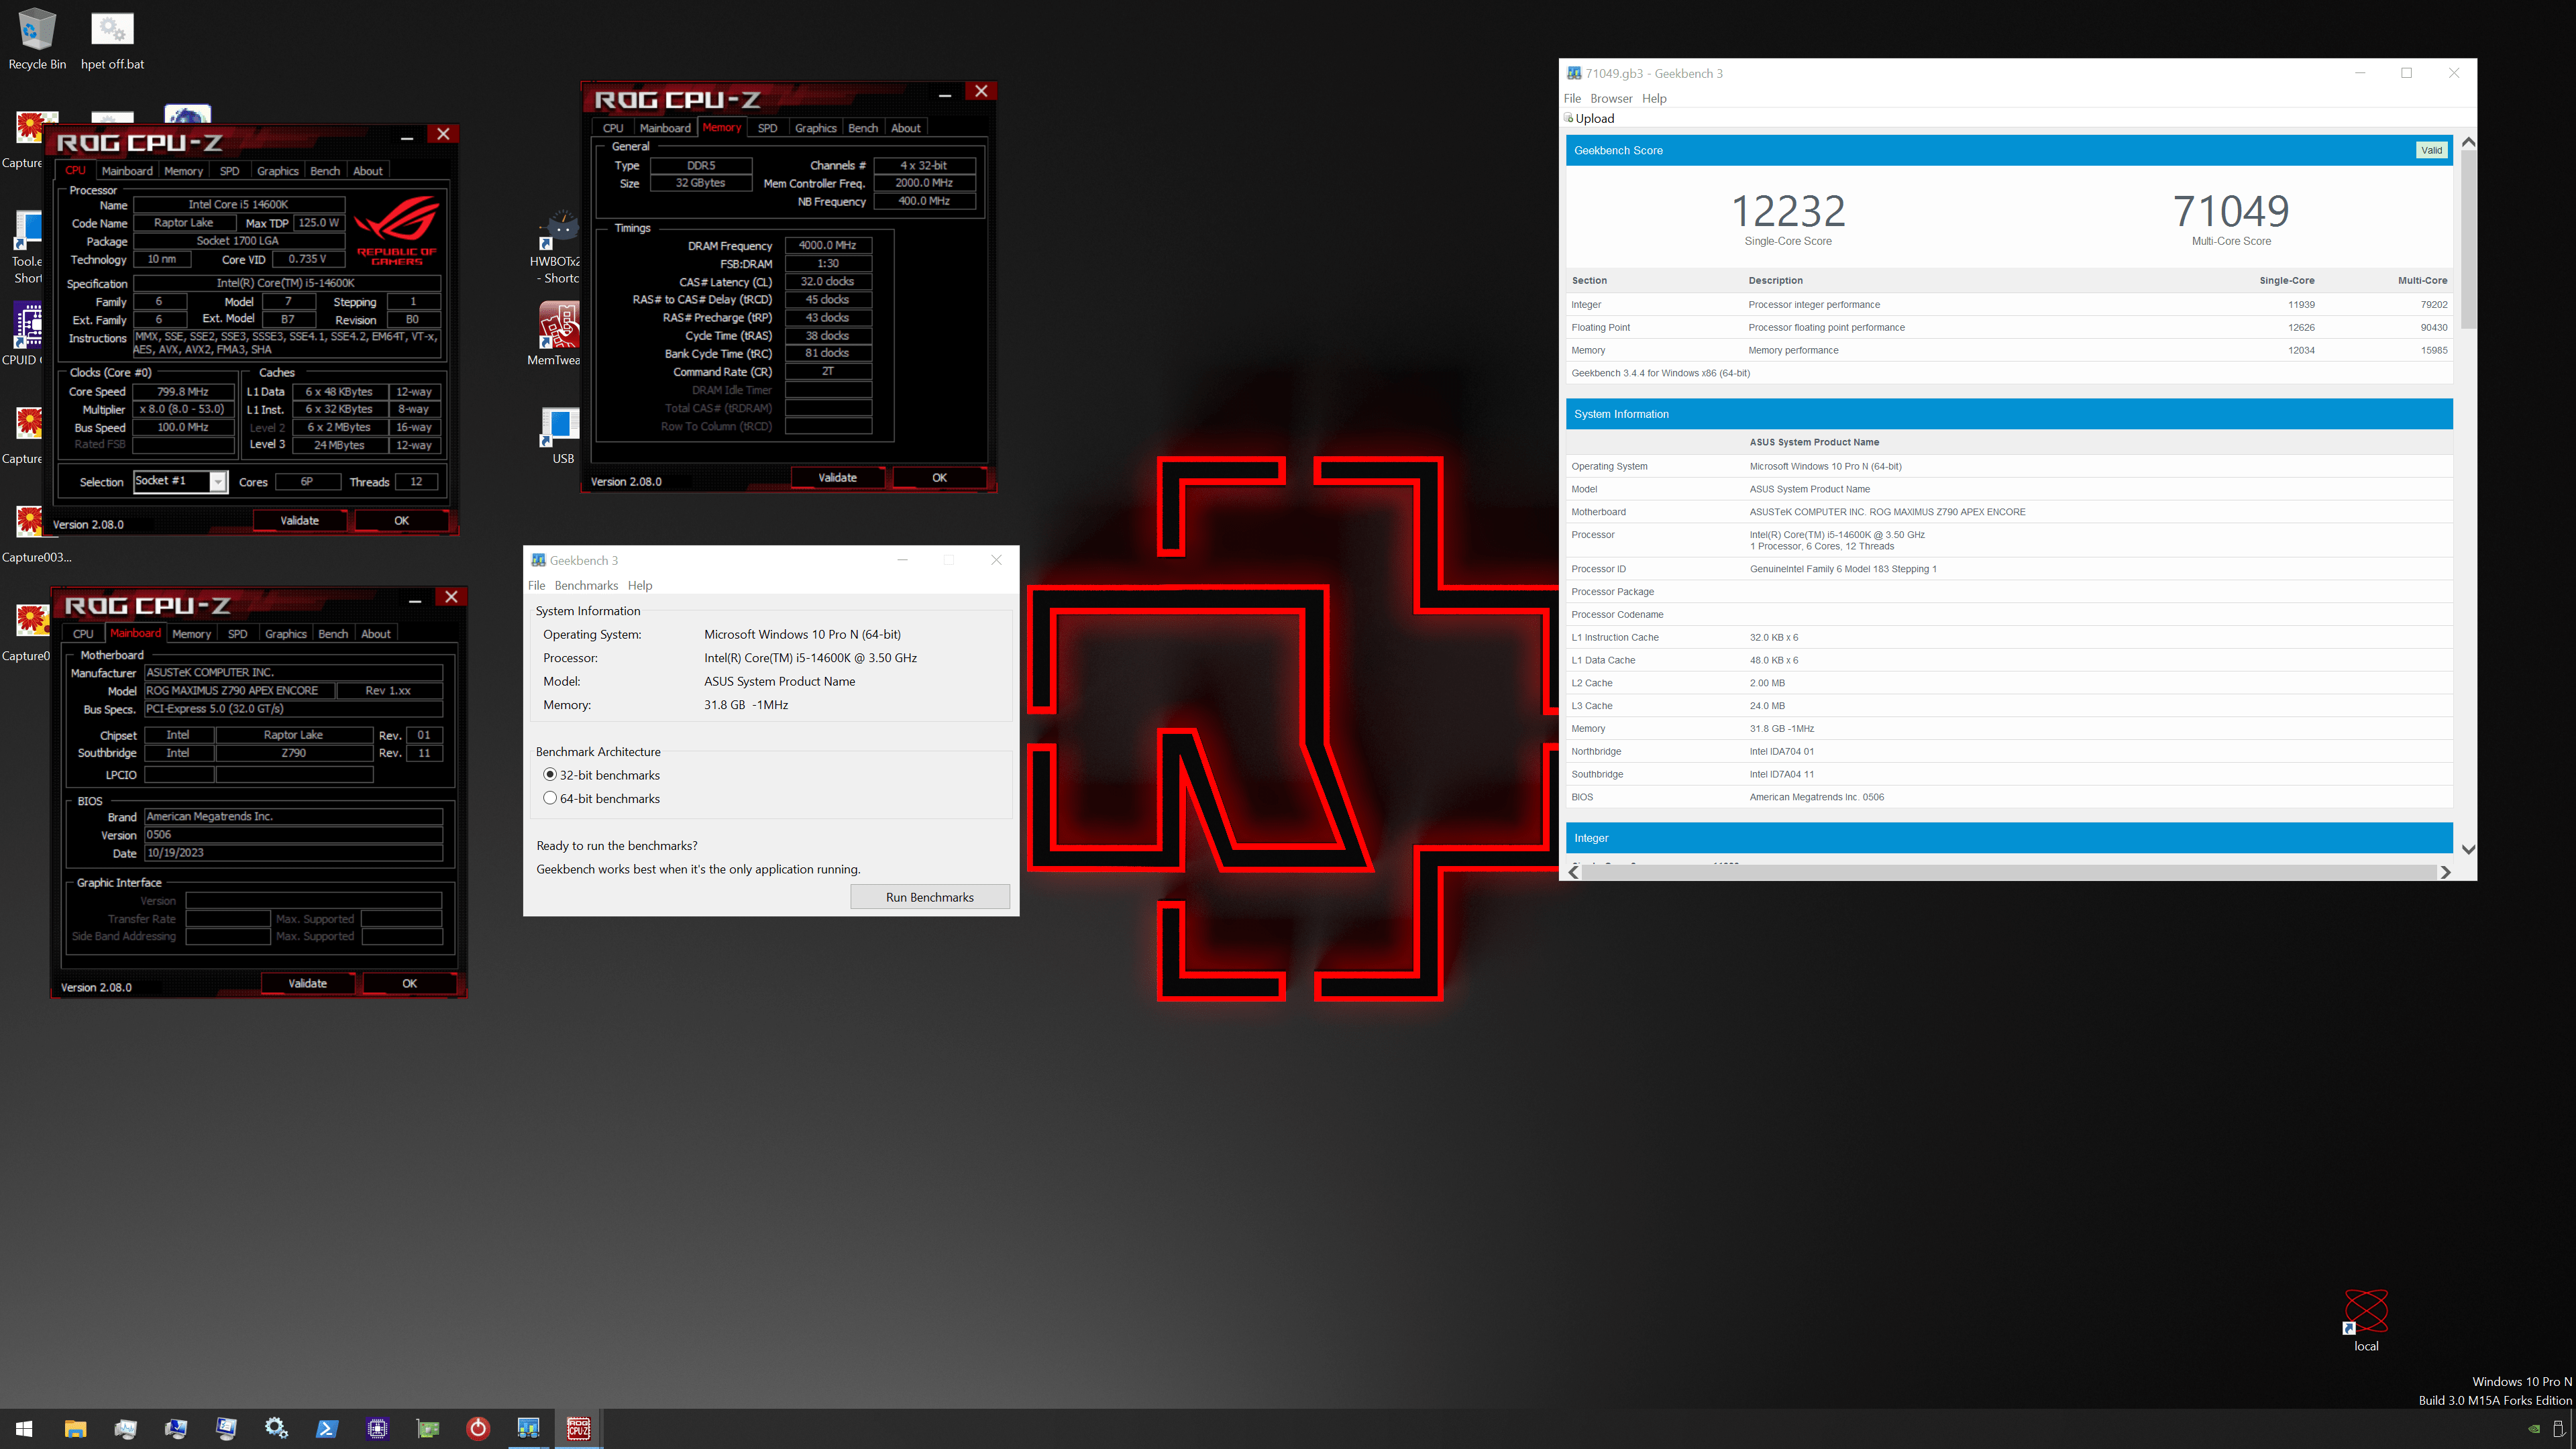The width and height of the screenshot is (2576, 1449).
Task: Click the vertical scrollbar thumb in Geekbench results
Action: pos(2467,239)
